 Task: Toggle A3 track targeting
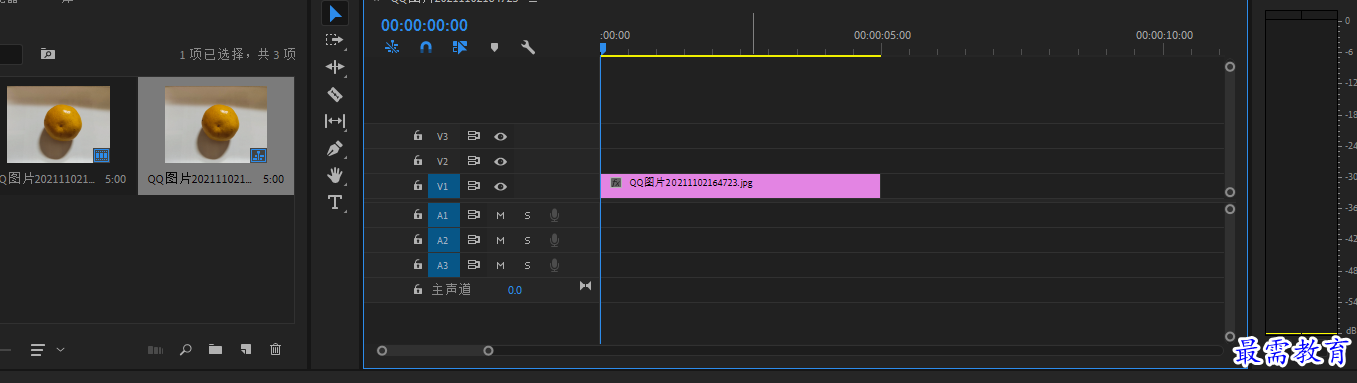(443, 265)
